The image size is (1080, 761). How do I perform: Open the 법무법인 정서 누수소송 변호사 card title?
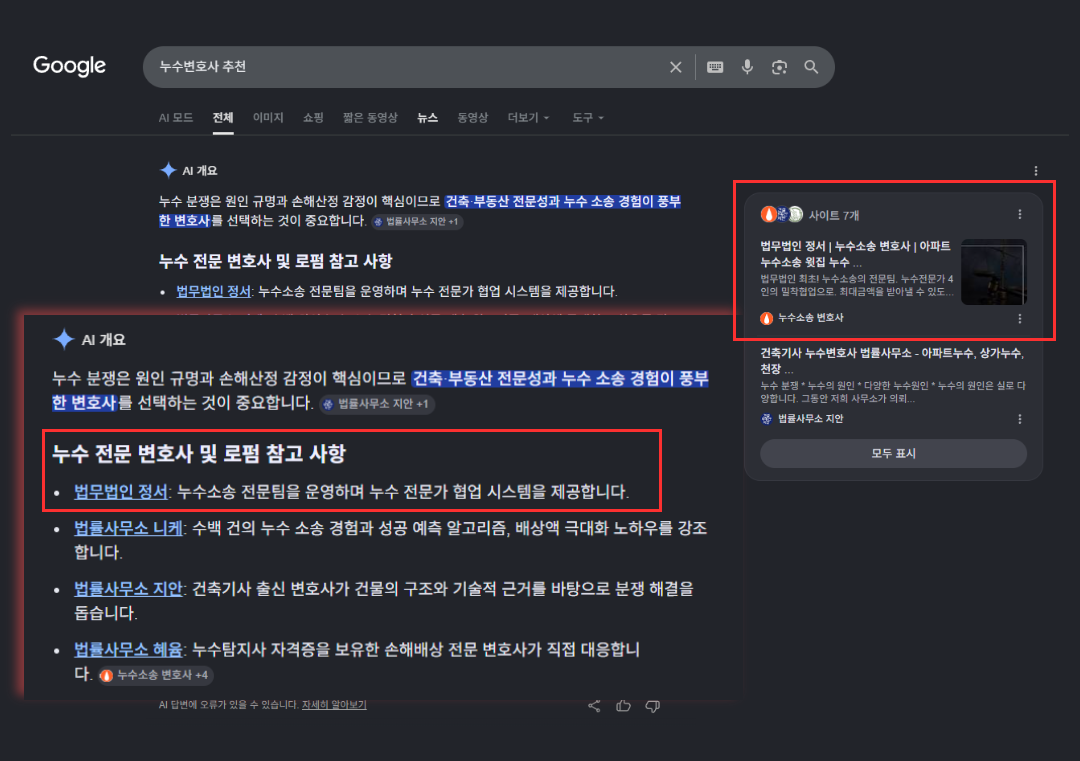click(x=855, y=253)
